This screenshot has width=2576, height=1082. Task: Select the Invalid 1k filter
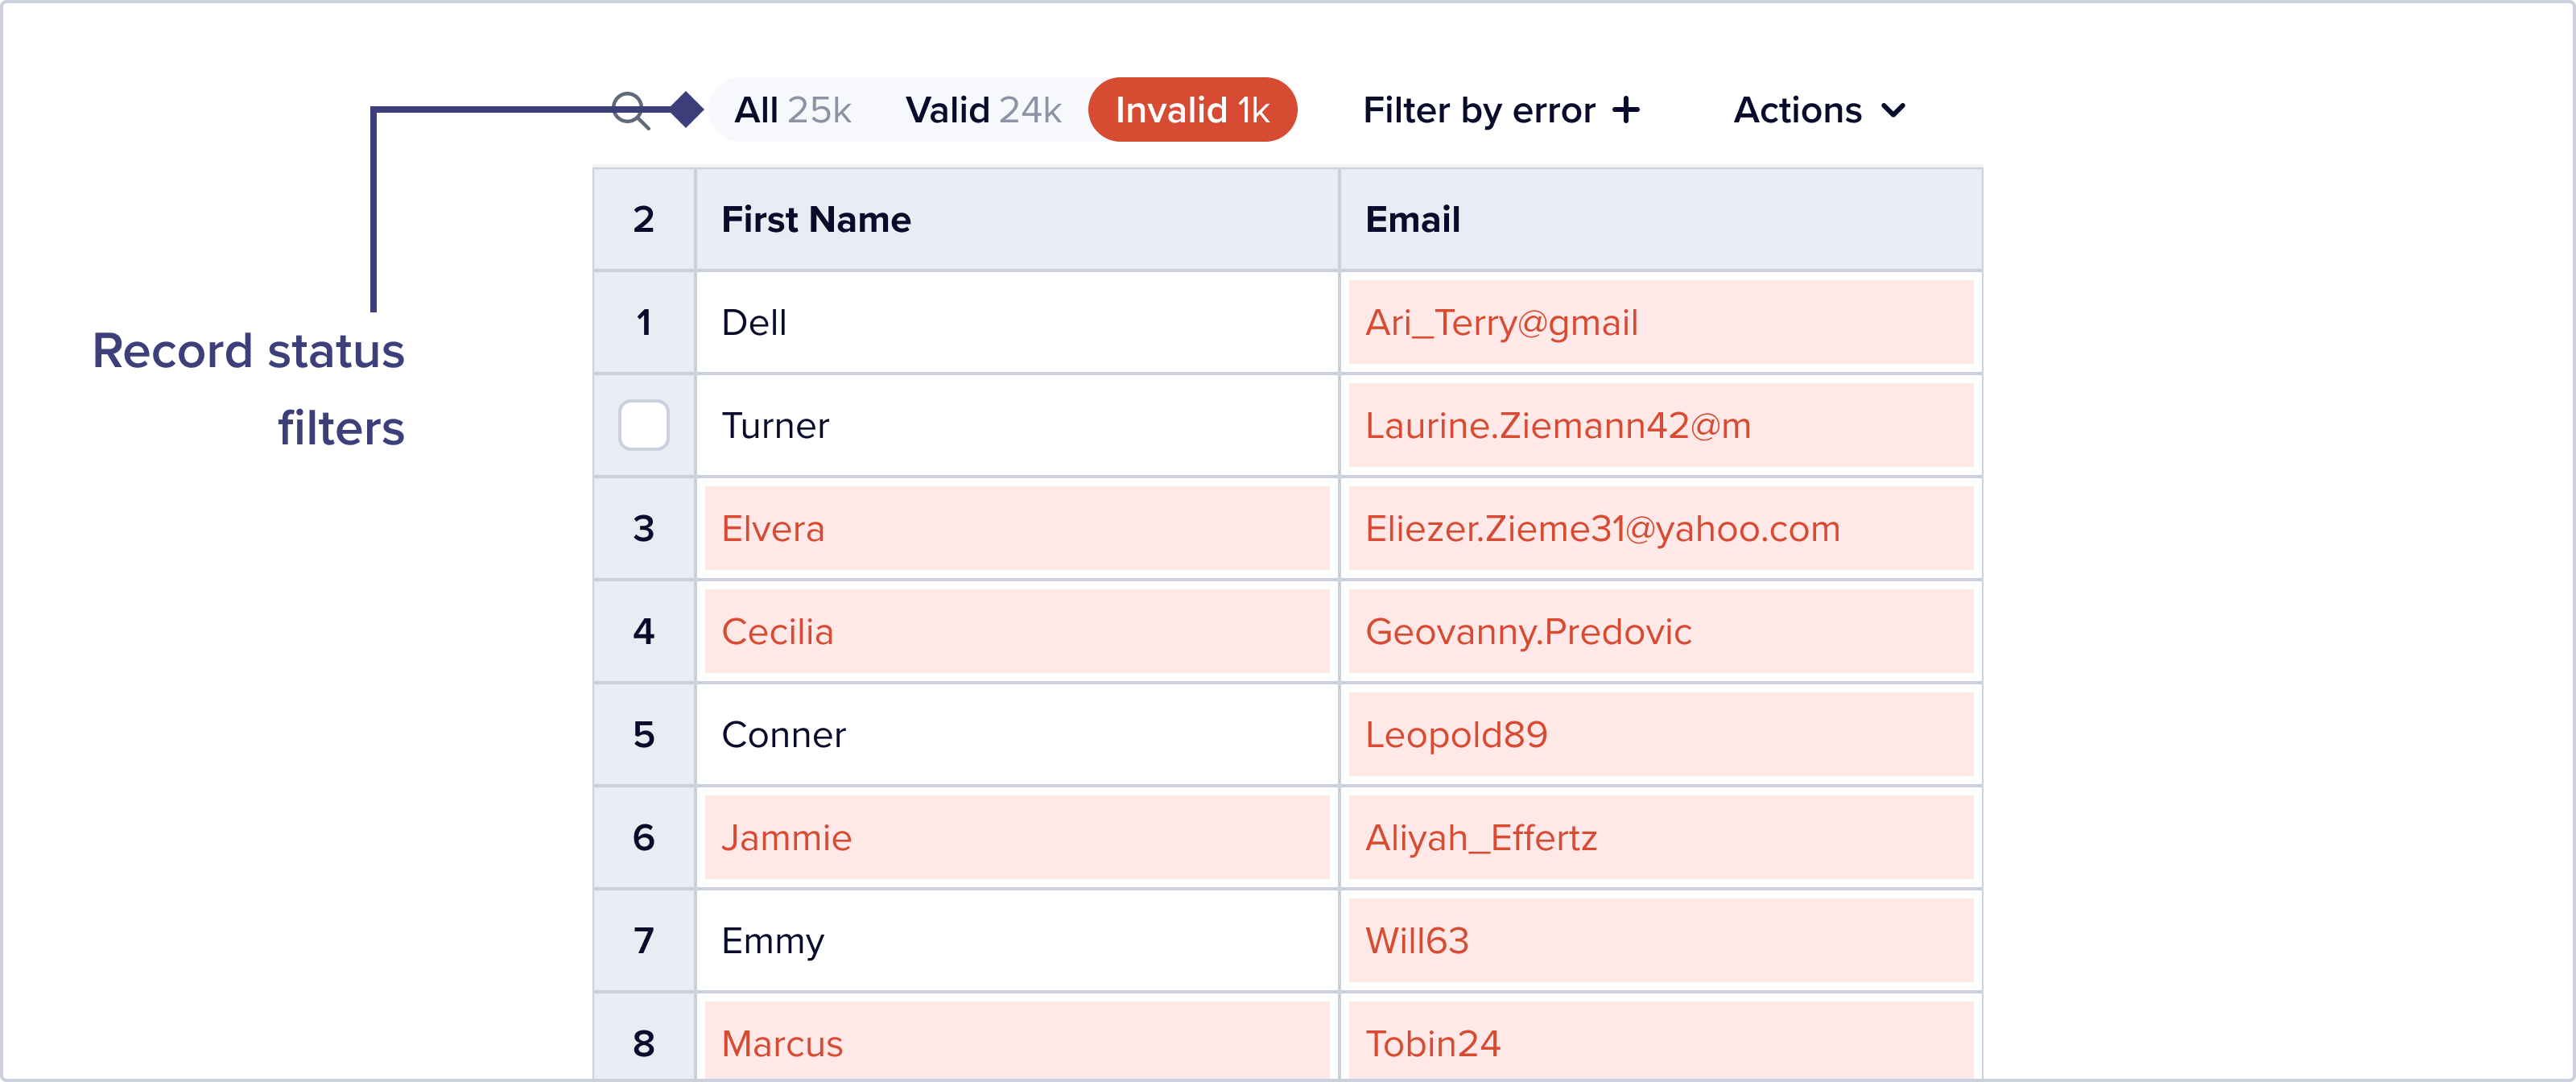1192,110
